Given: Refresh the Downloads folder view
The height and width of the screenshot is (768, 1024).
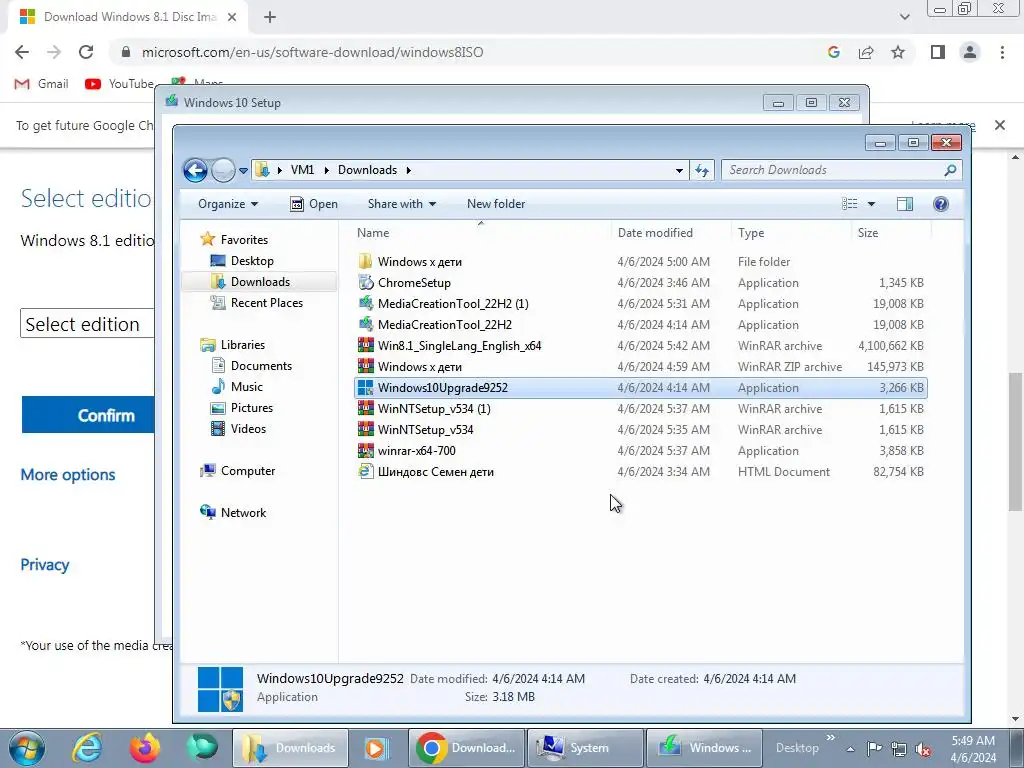Looking at the screenshot, I should click(x=702, y=170).
